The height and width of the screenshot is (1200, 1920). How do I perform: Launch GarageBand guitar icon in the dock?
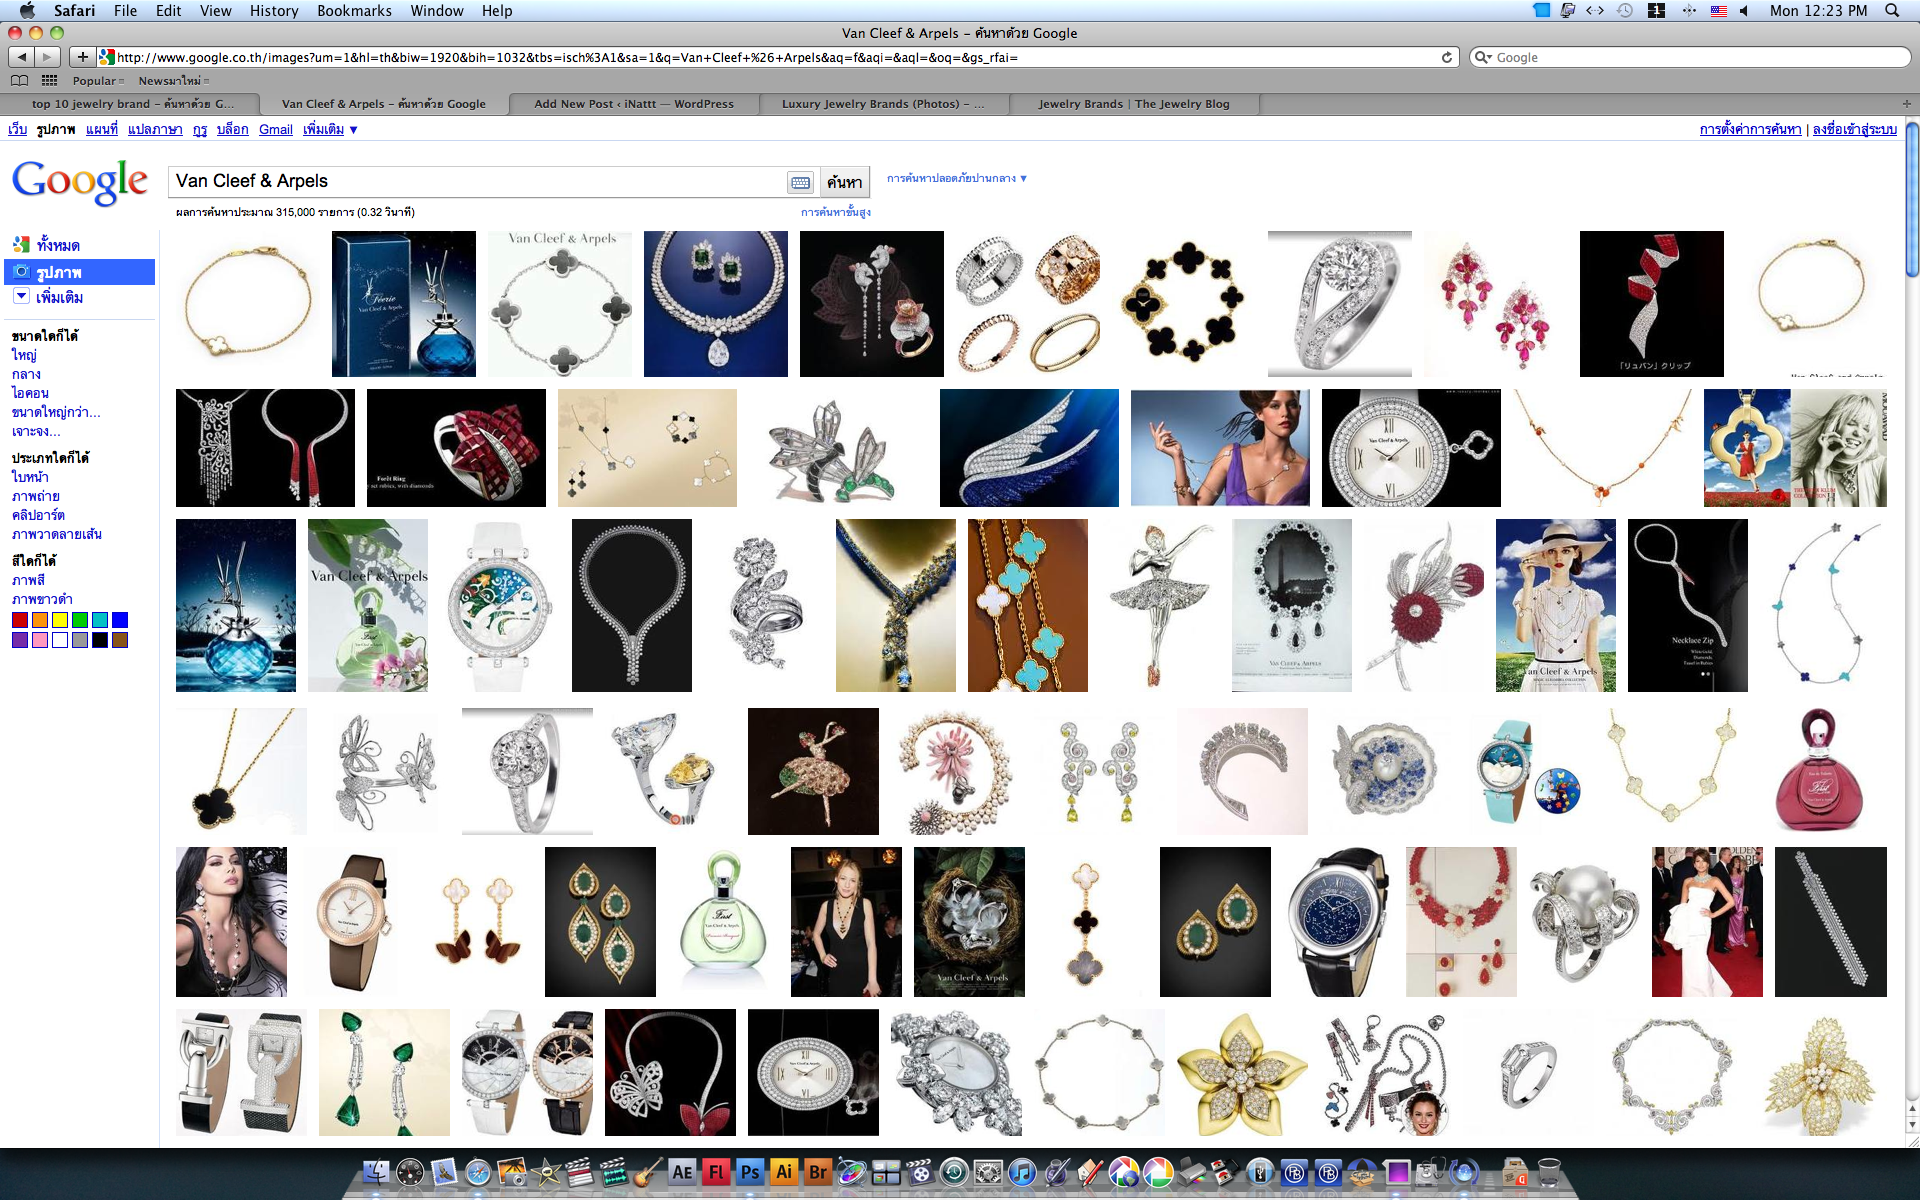tap(648, 1172)
